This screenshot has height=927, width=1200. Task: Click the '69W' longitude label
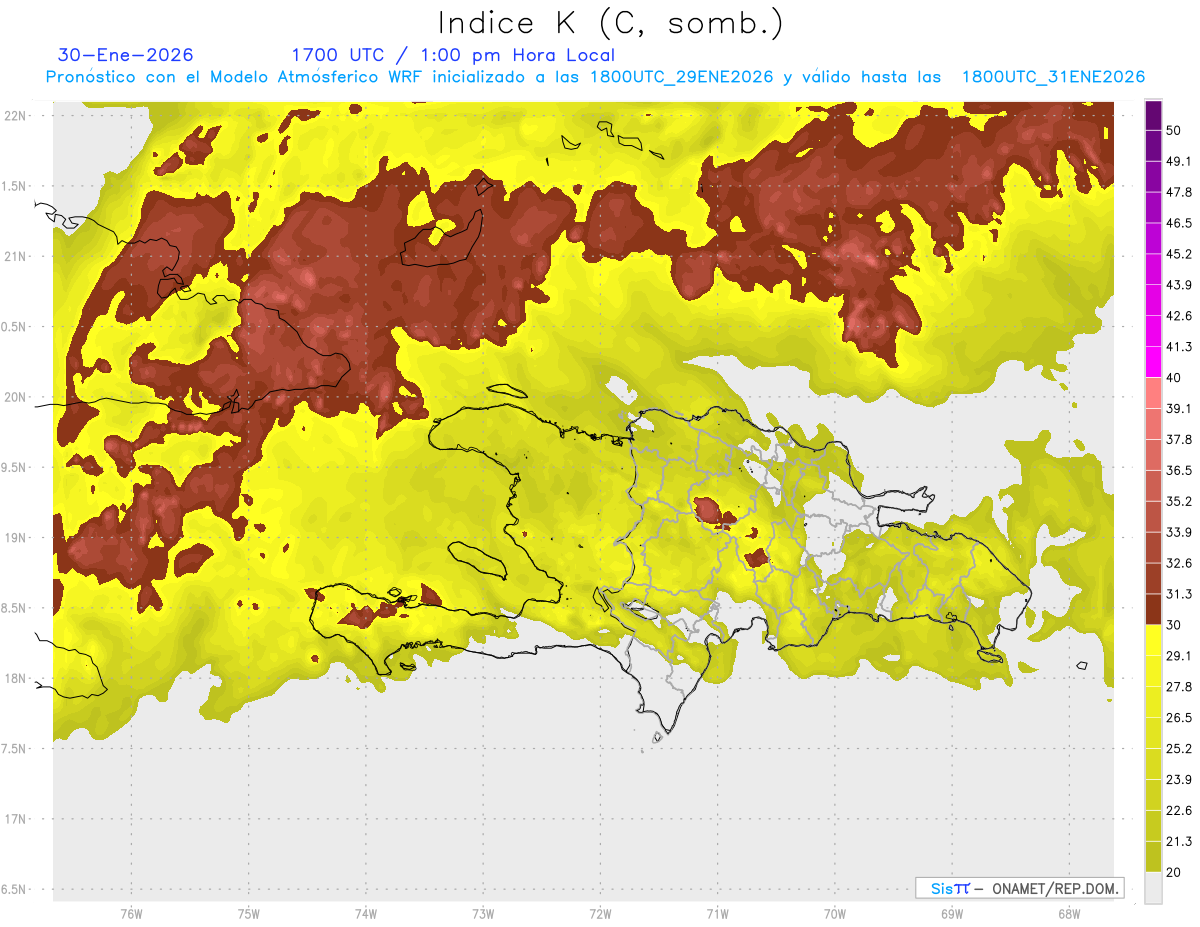952,914
